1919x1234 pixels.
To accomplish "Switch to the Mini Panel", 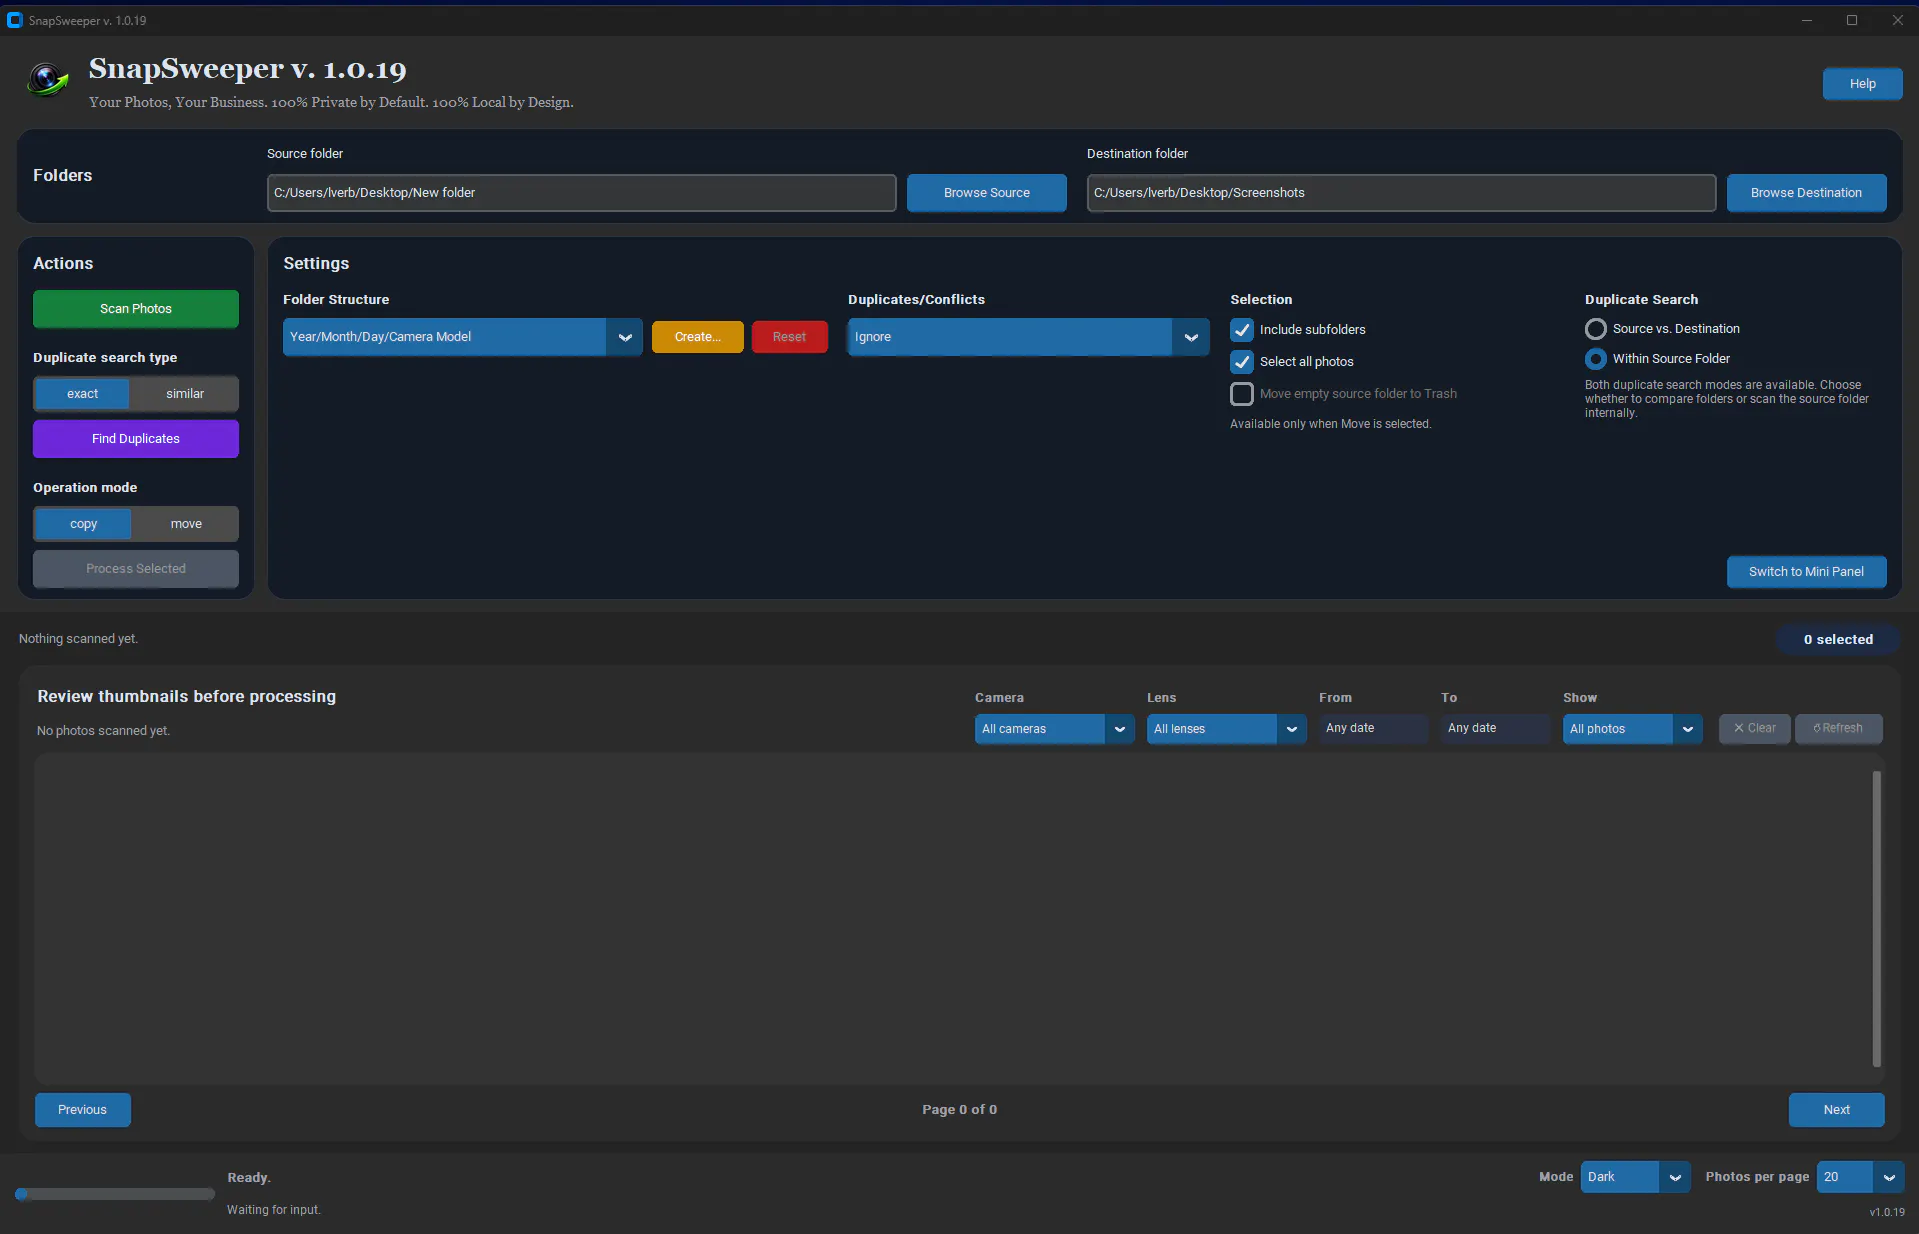I will pos(1806,572).
